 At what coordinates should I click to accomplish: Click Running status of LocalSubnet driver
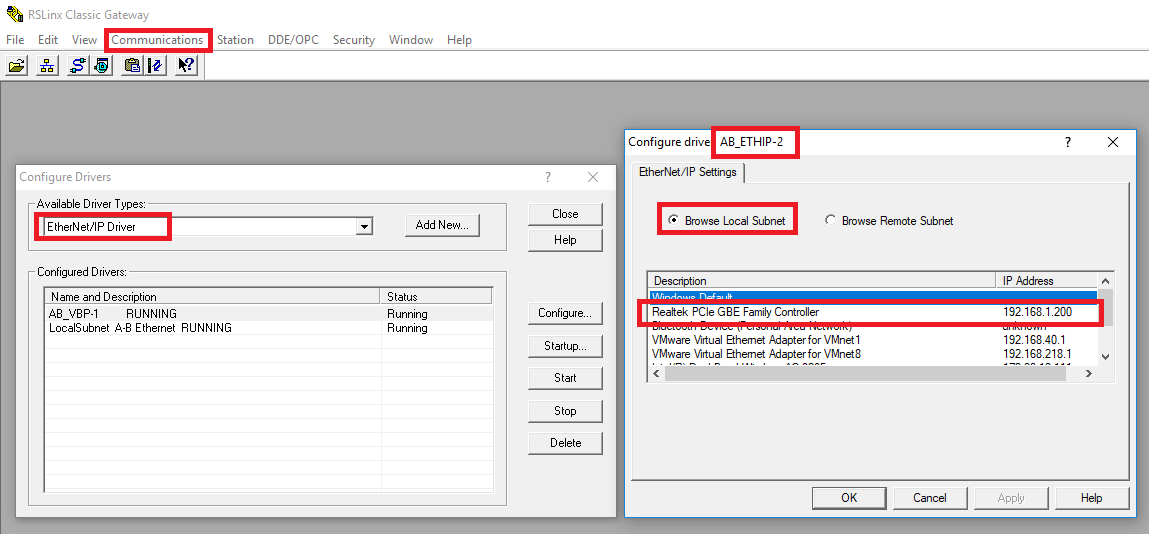(x=407, y=328)
